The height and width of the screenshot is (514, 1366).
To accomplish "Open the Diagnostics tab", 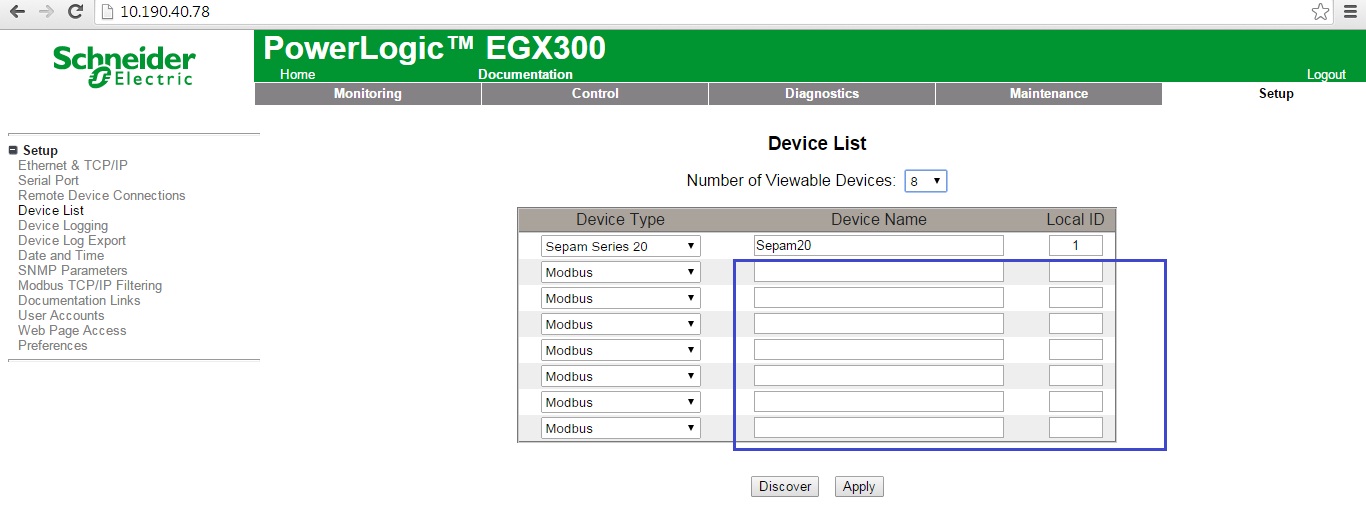I will coord(822,93).
